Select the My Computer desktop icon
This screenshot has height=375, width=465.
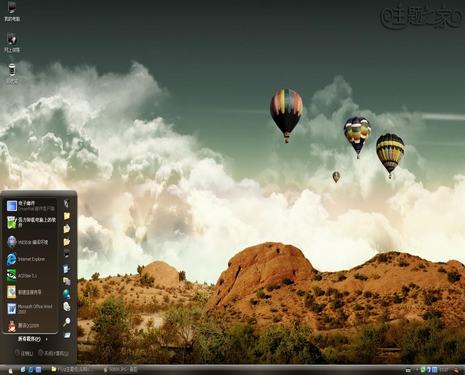coord(12,11)
